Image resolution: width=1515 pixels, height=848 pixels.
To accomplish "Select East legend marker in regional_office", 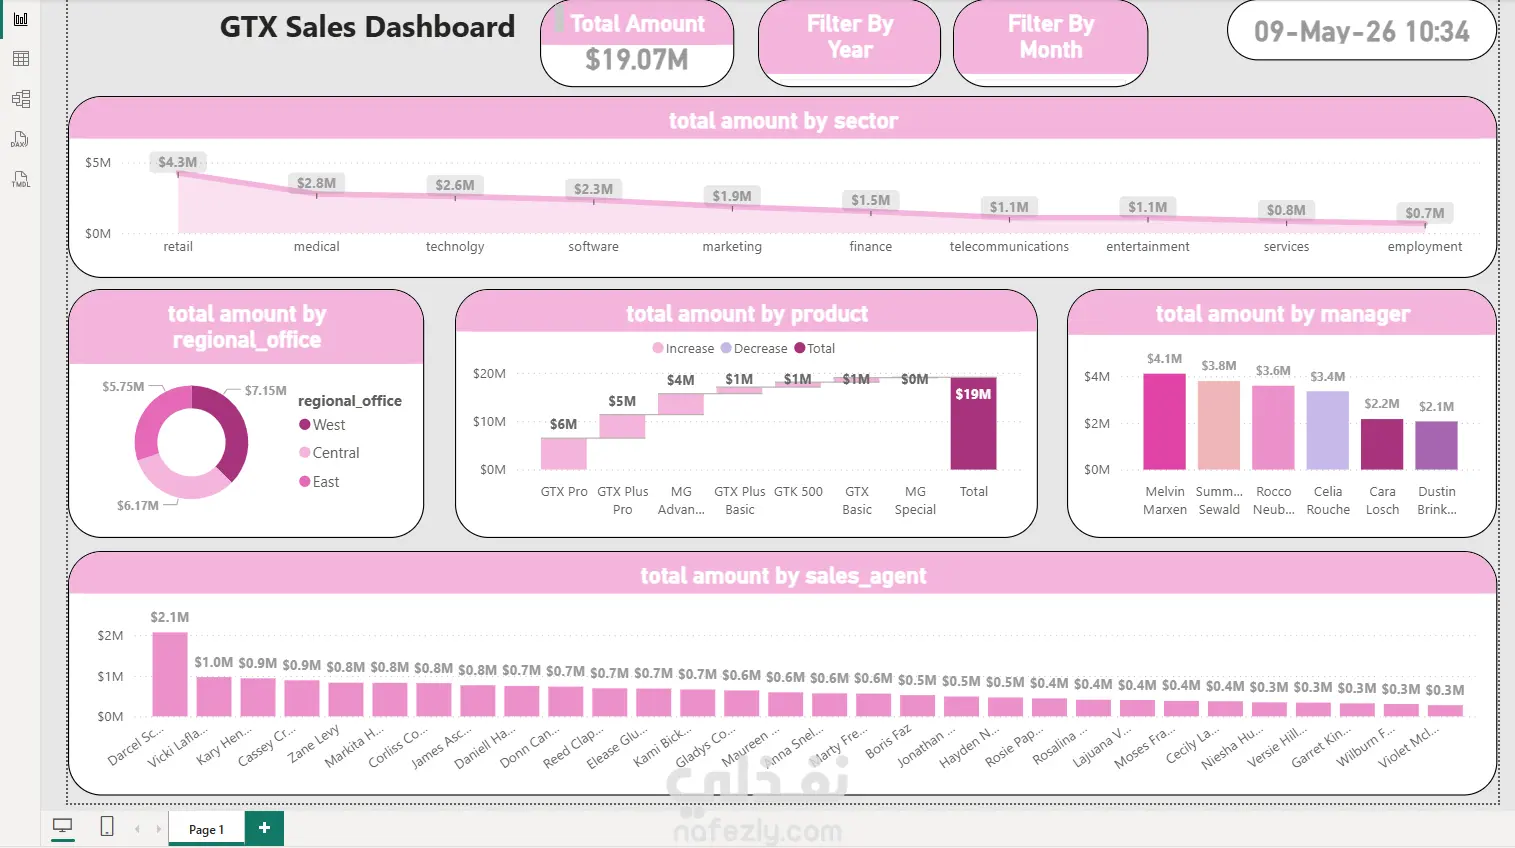I will click(305, 482).
